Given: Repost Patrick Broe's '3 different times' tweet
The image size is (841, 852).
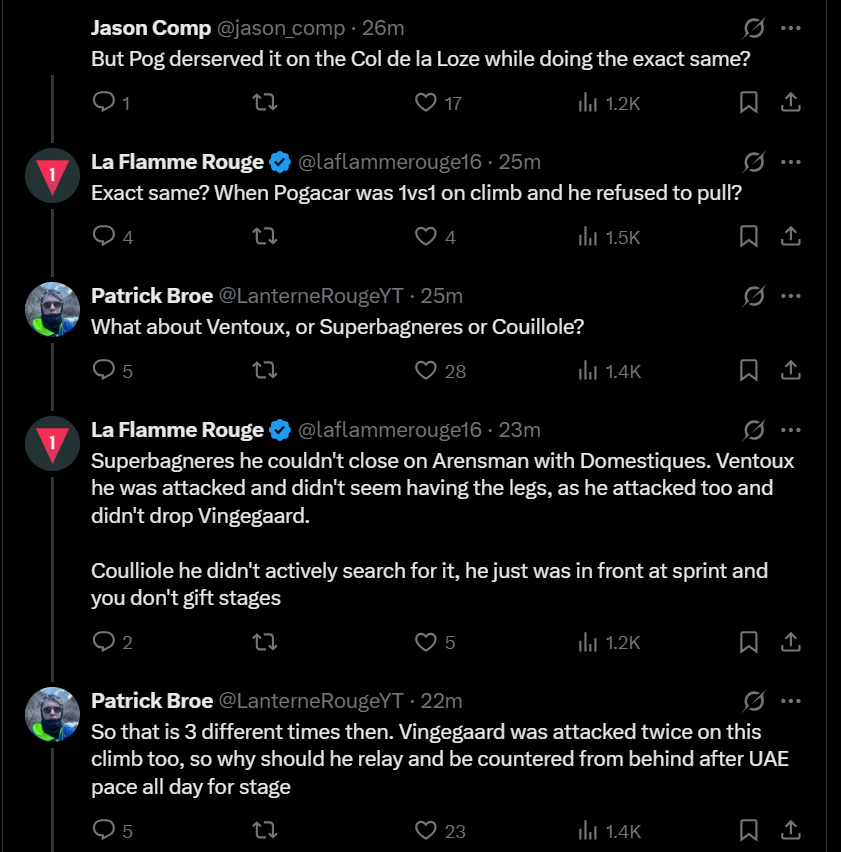Looking at the screenshot, I should coord(266,830).
